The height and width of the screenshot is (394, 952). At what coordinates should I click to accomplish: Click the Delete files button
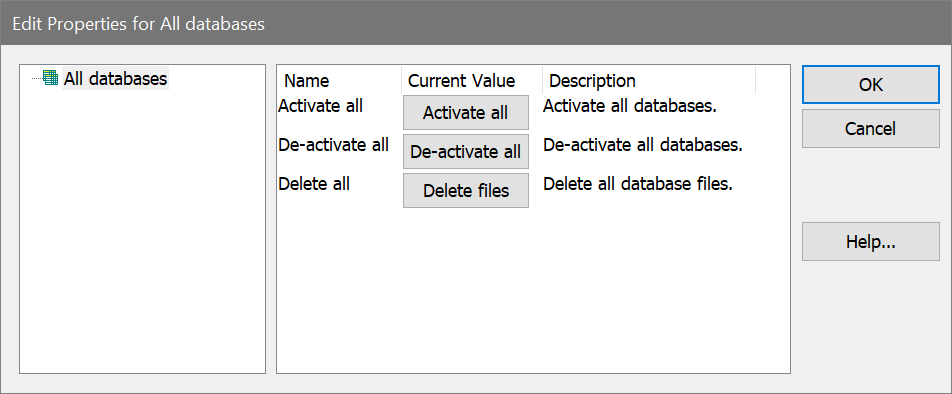click(466, 191)
